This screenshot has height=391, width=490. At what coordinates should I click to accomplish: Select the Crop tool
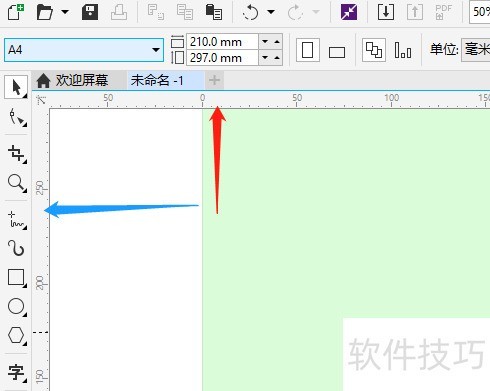(17, 154)
